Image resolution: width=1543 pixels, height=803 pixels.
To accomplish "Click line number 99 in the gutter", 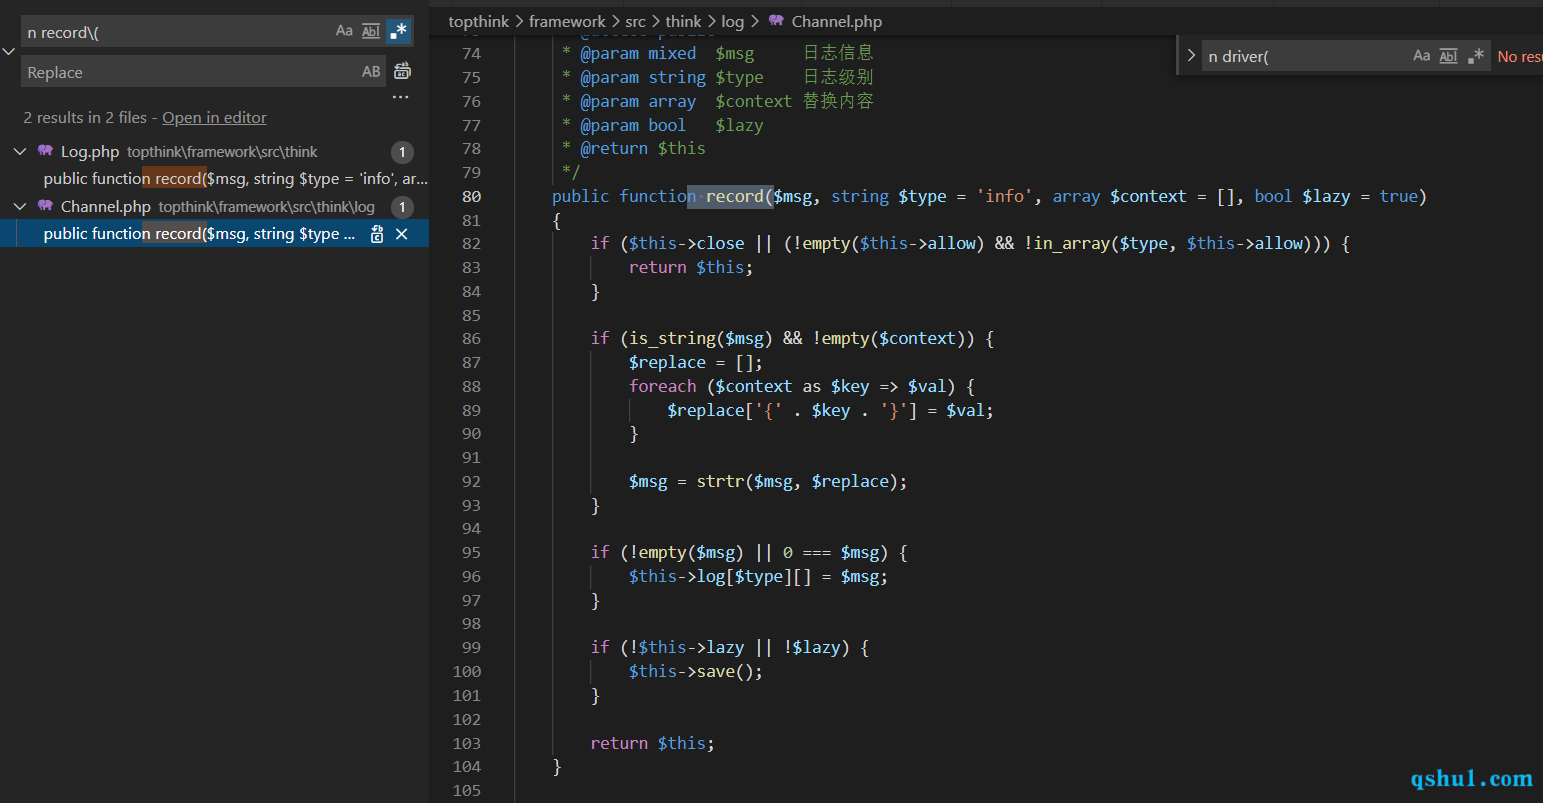I will point(471,648).
